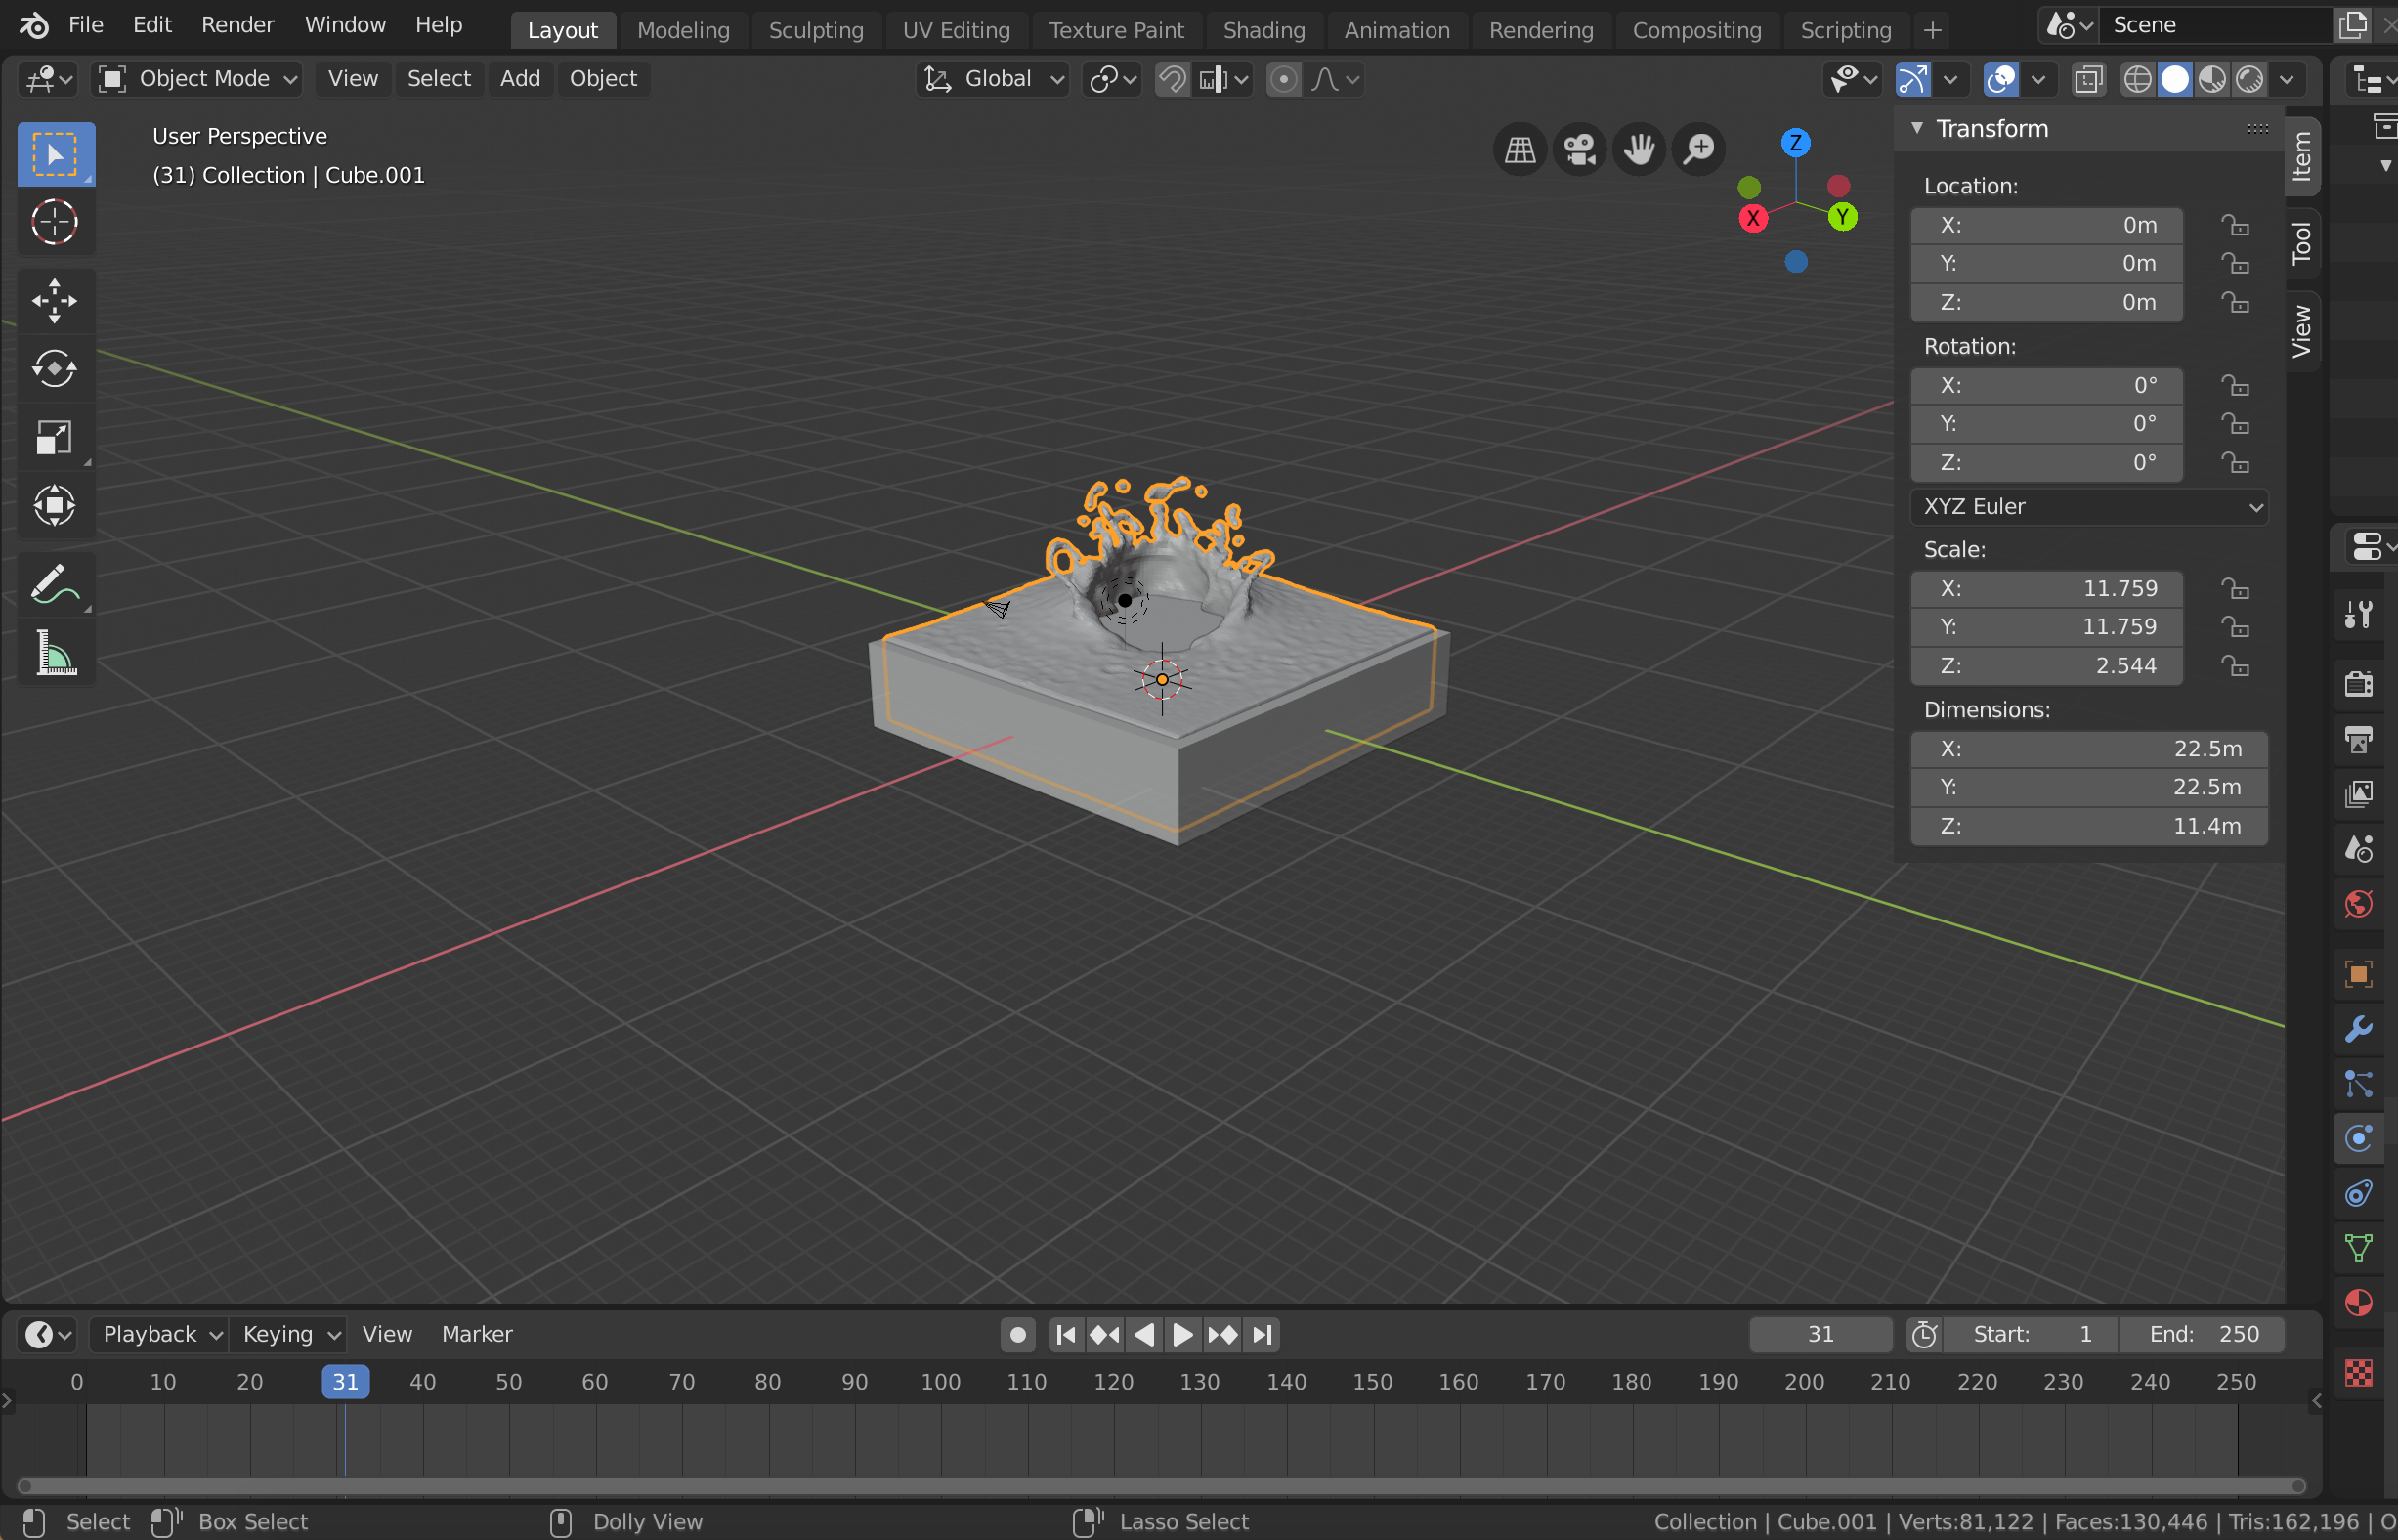Jump to next keyframe
Image resolution: width=2398 pixels, height=1540 pixels.
point(1222,1335)
